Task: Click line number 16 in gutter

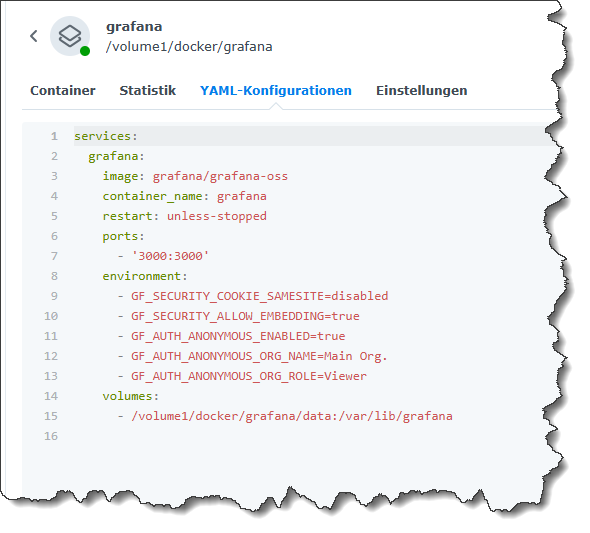Action: [51, 436]
